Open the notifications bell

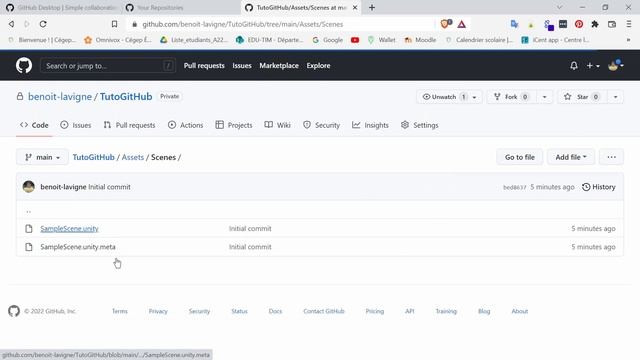[573, 66]
